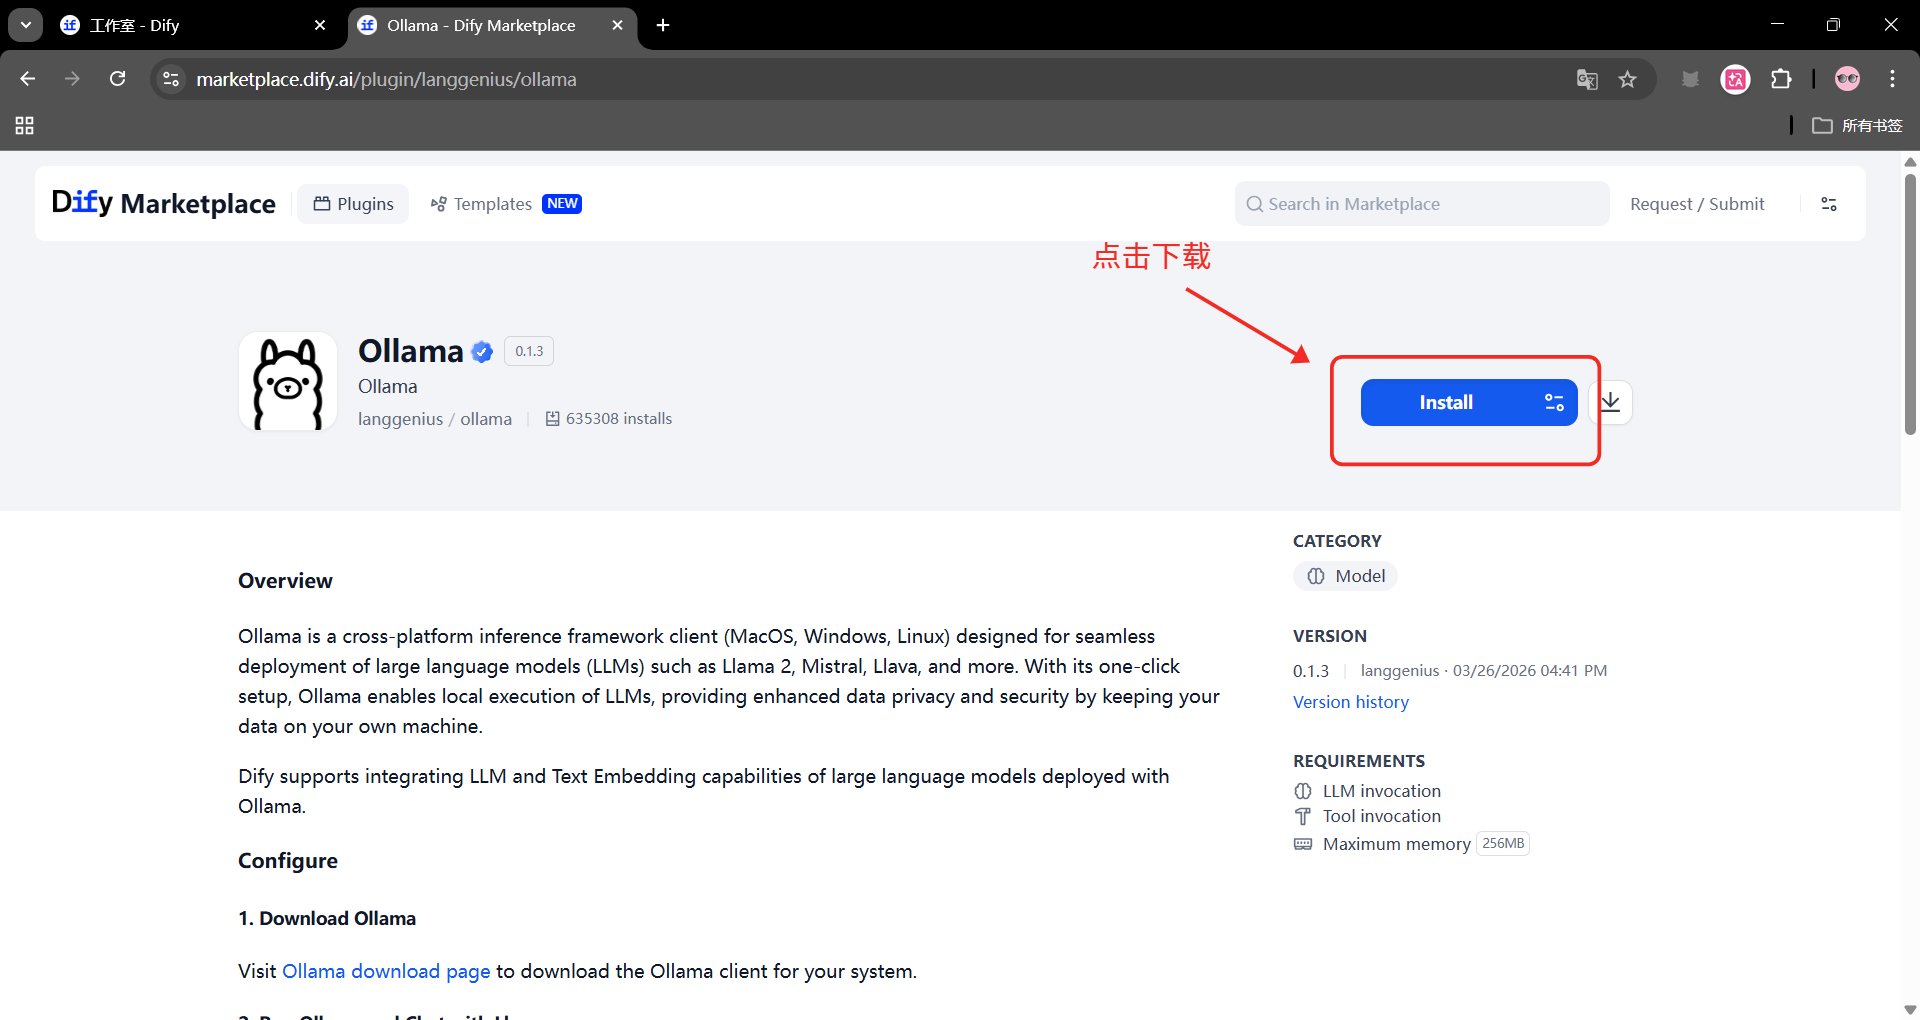
Task: Open the apps grid in bookmarks bar
Action: [25, 125]
